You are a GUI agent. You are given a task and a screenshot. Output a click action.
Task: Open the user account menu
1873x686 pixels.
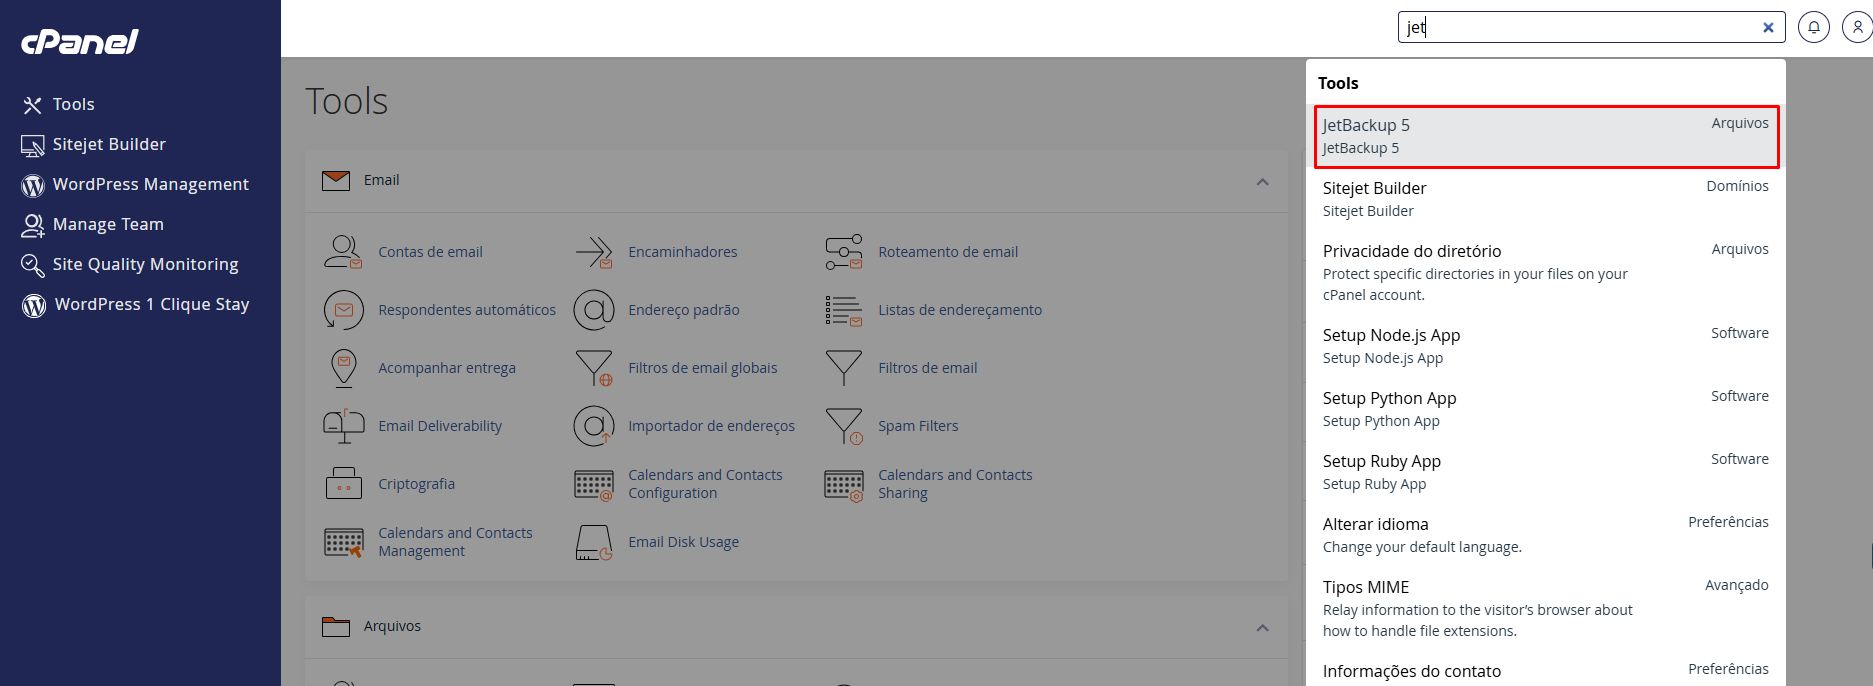1857,27
